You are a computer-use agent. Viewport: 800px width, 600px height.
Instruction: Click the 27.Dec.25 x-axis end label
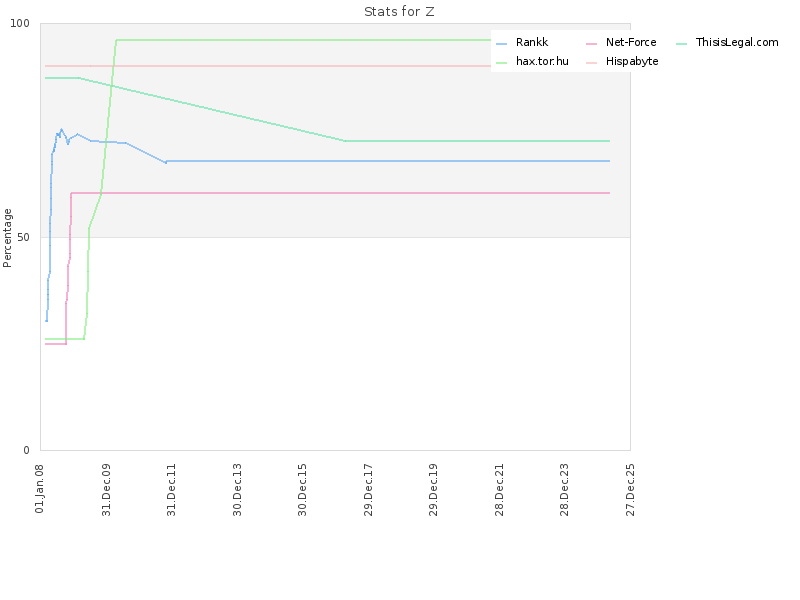tap(630, 488)
